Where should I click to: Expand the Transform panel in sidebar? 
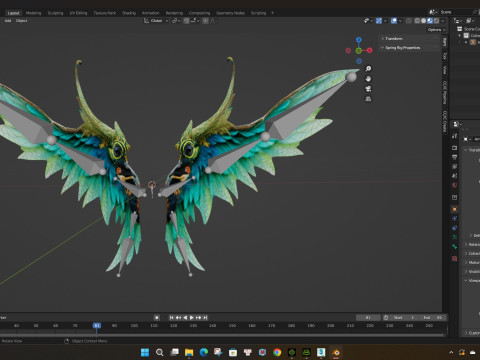[409, 39]
